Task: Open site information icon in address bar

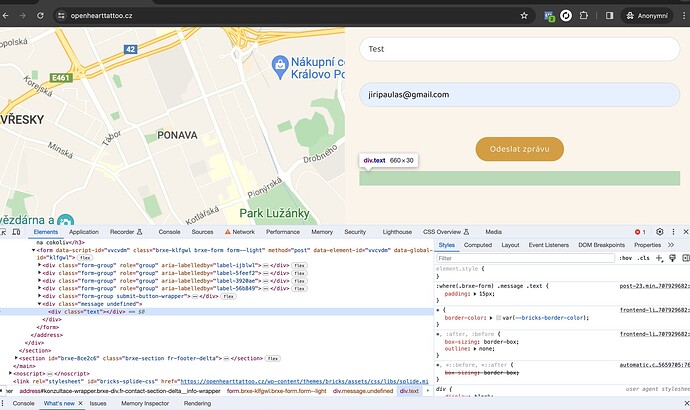Action: point(61,15)
